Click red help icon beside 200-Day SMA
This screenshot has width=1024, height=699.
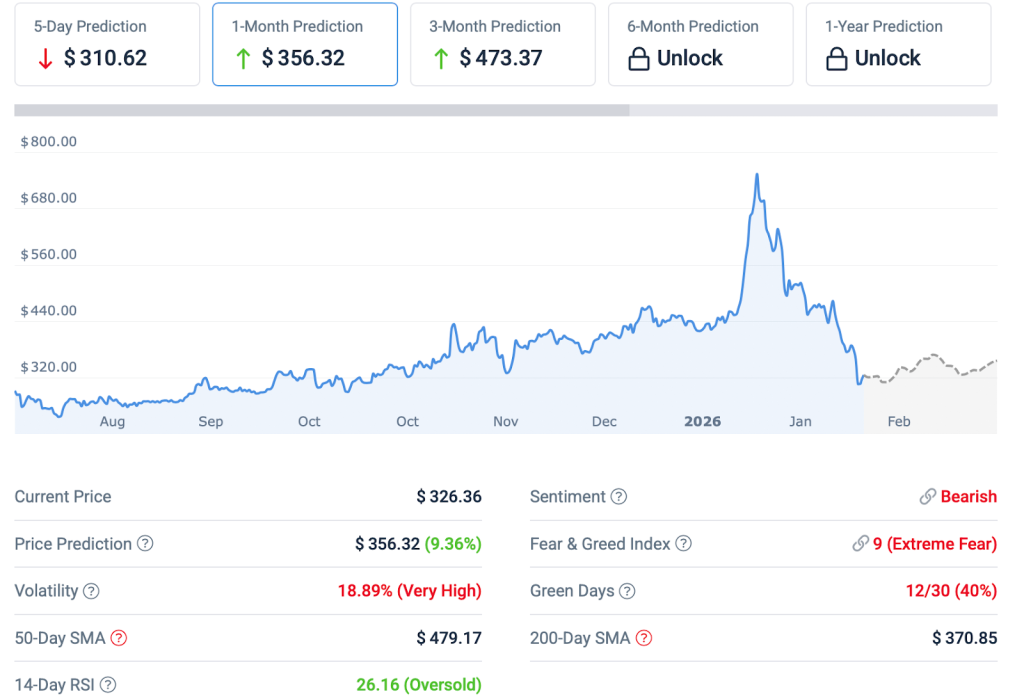pos(644,638)
